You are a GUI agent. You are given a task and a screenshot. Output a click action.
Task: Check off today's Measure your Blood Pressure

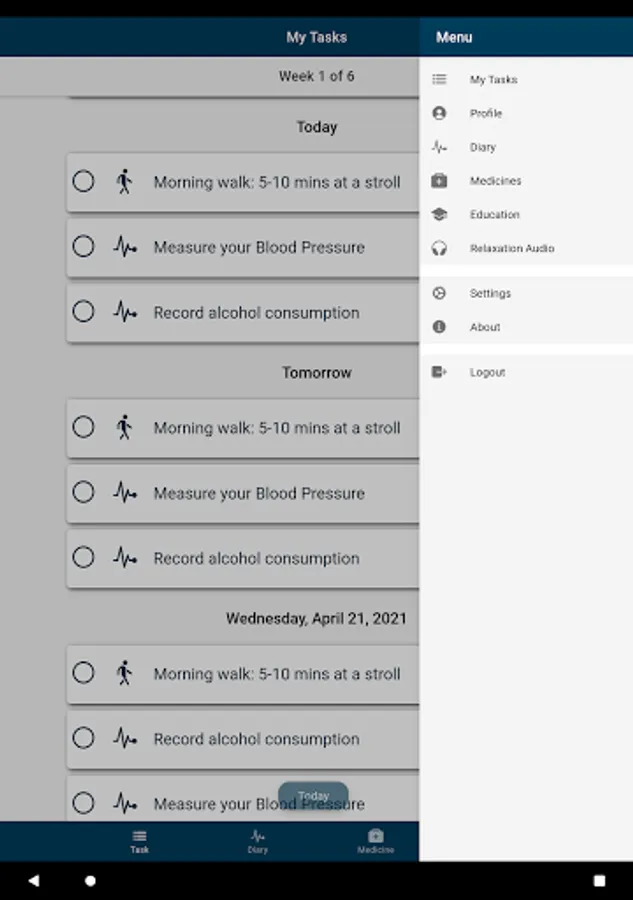click(x=84, y=247)
